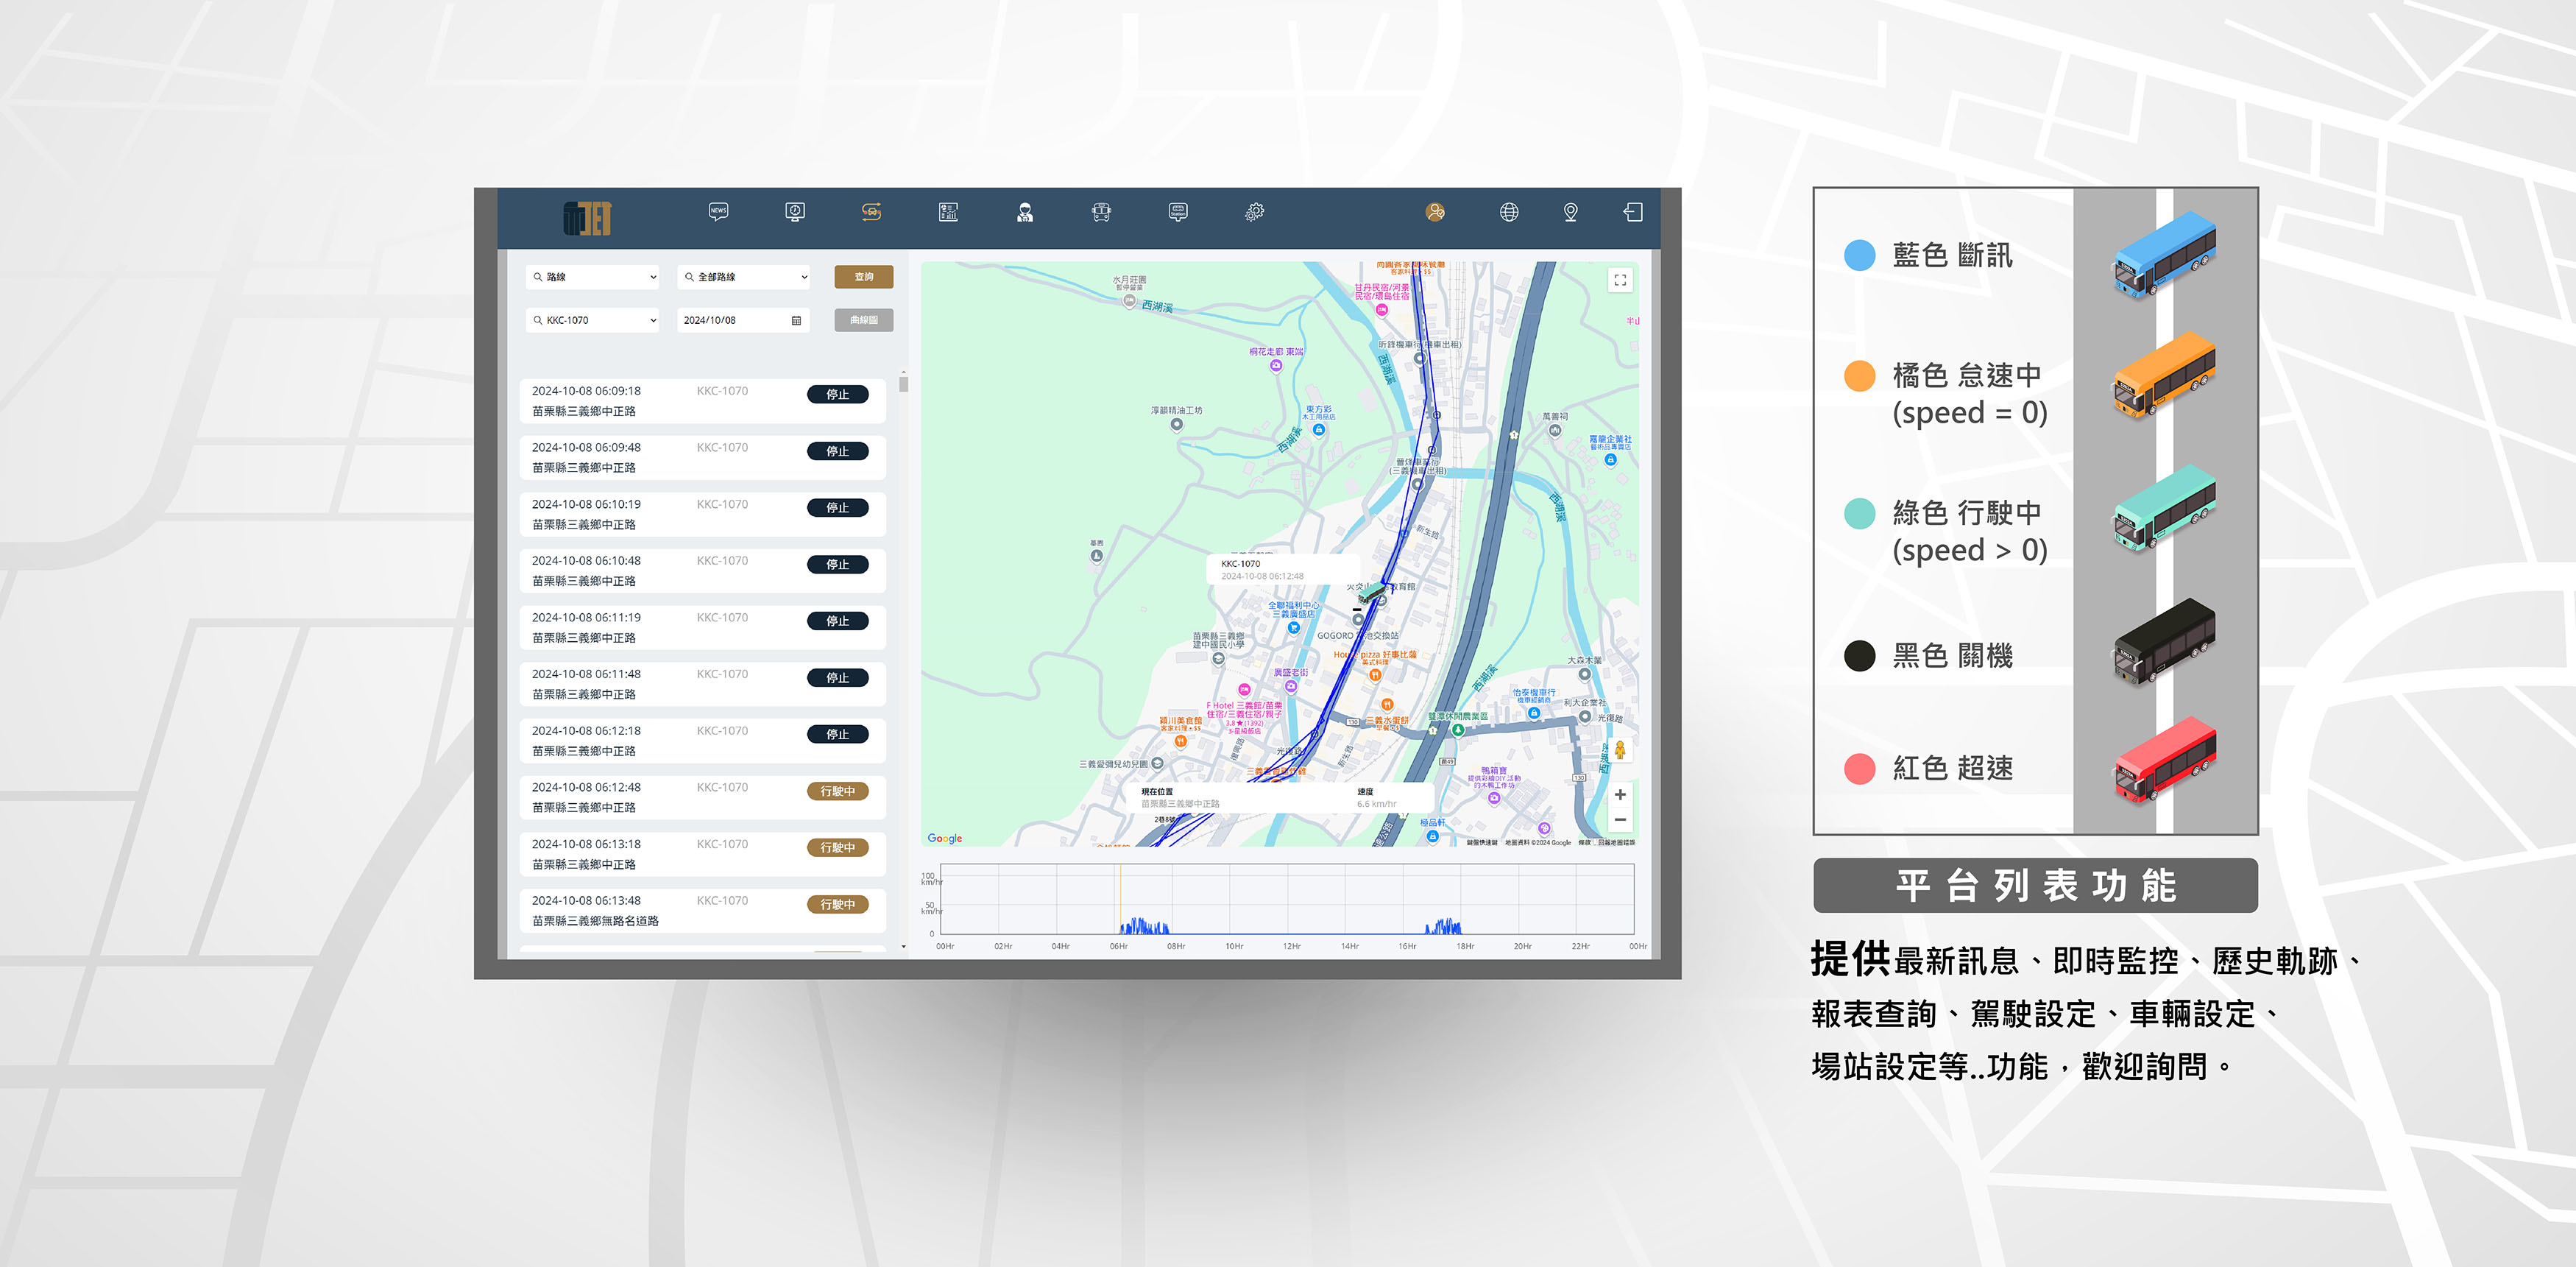Select the 06:10:48 track record

click(703, 571)
